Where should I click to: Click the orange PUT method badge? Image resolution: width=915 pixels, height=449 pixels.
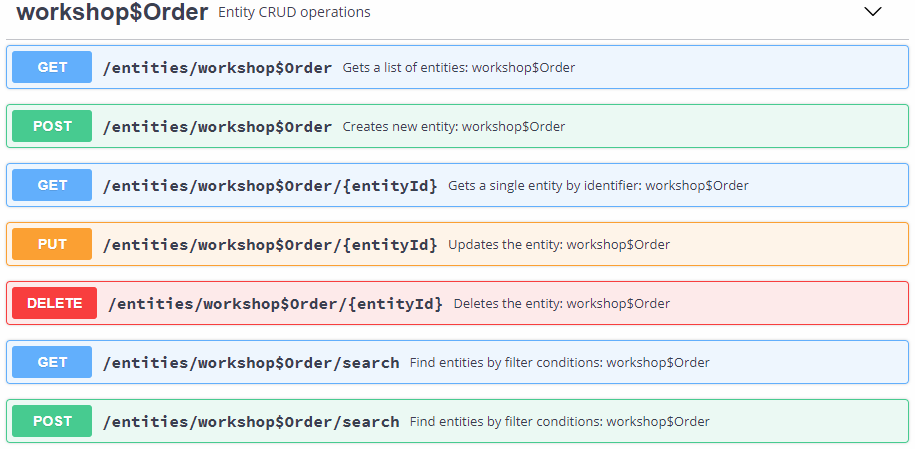(x=52, y=244)
